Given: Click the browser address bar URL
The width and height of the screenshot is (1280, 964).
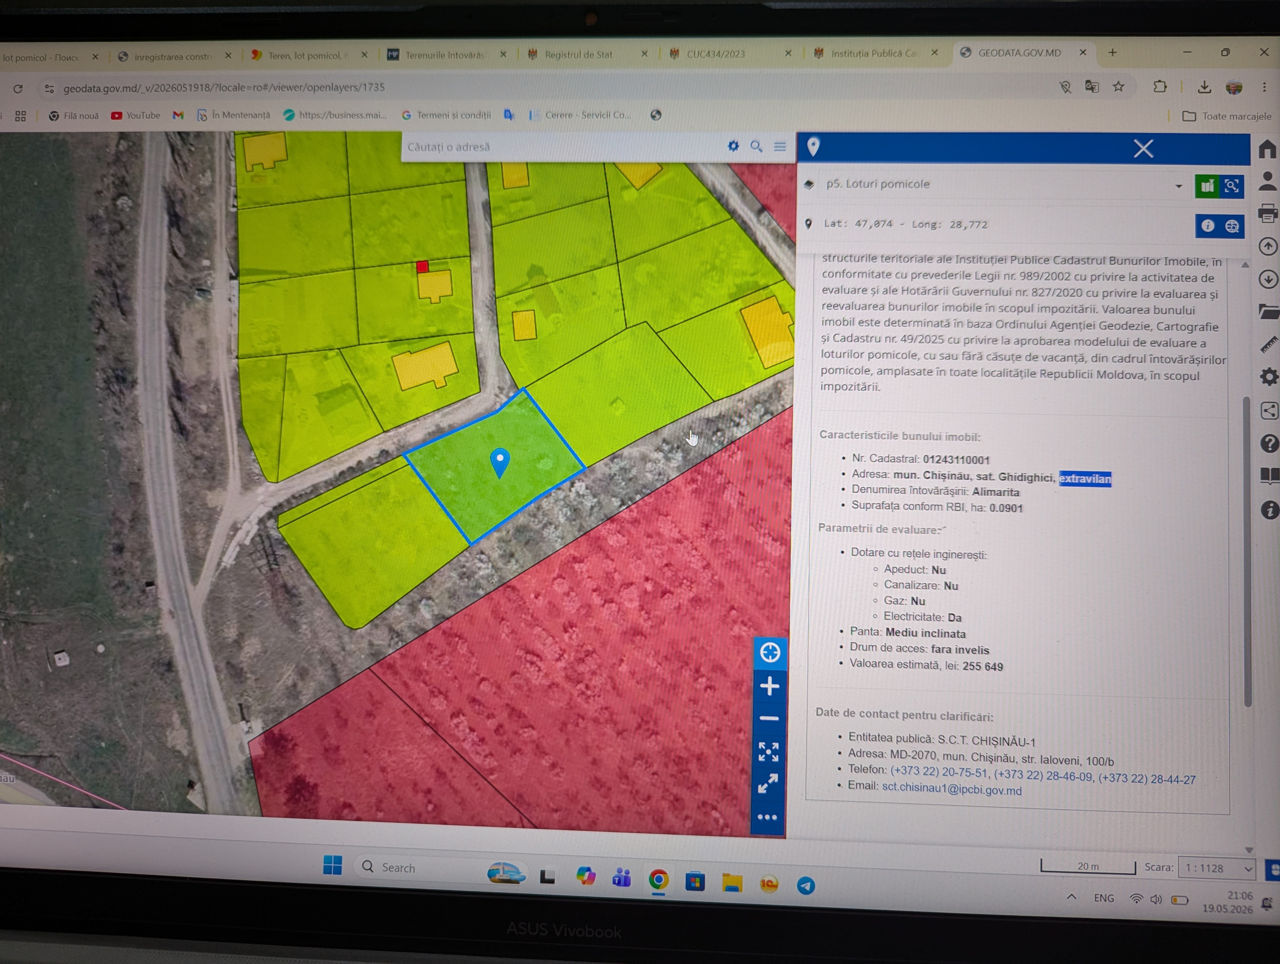Looking at the screenshot, I should (224, 88).
